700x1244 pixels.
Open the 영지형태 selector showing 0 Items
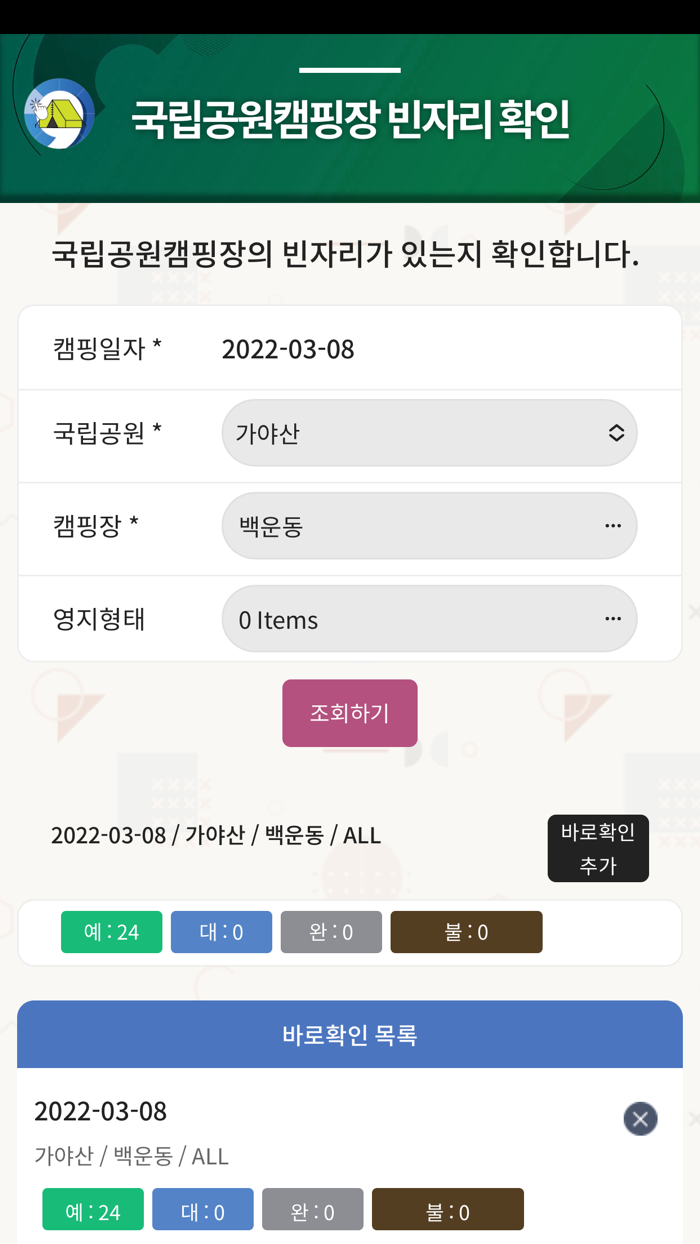tap(429, 618)
